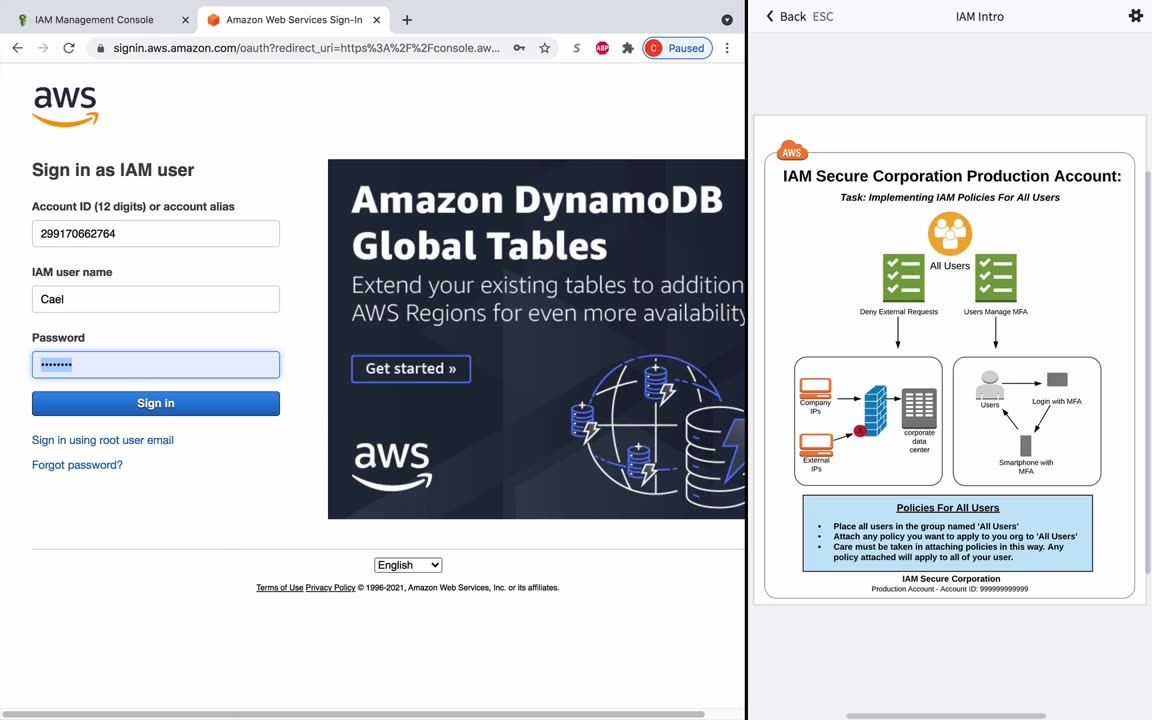Click the padlock site info icon
Image resolution: width=1152 pixels, height=720 pixels.
tap(101, 48)
